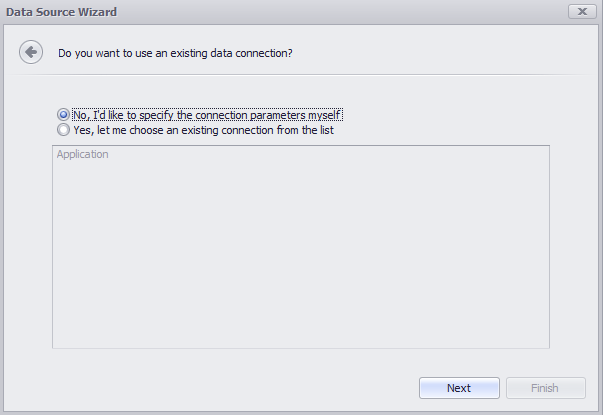Viewport: 603px width, 415px height.
Task: Return to previous wizard page via round arrow
Action: 31,52
